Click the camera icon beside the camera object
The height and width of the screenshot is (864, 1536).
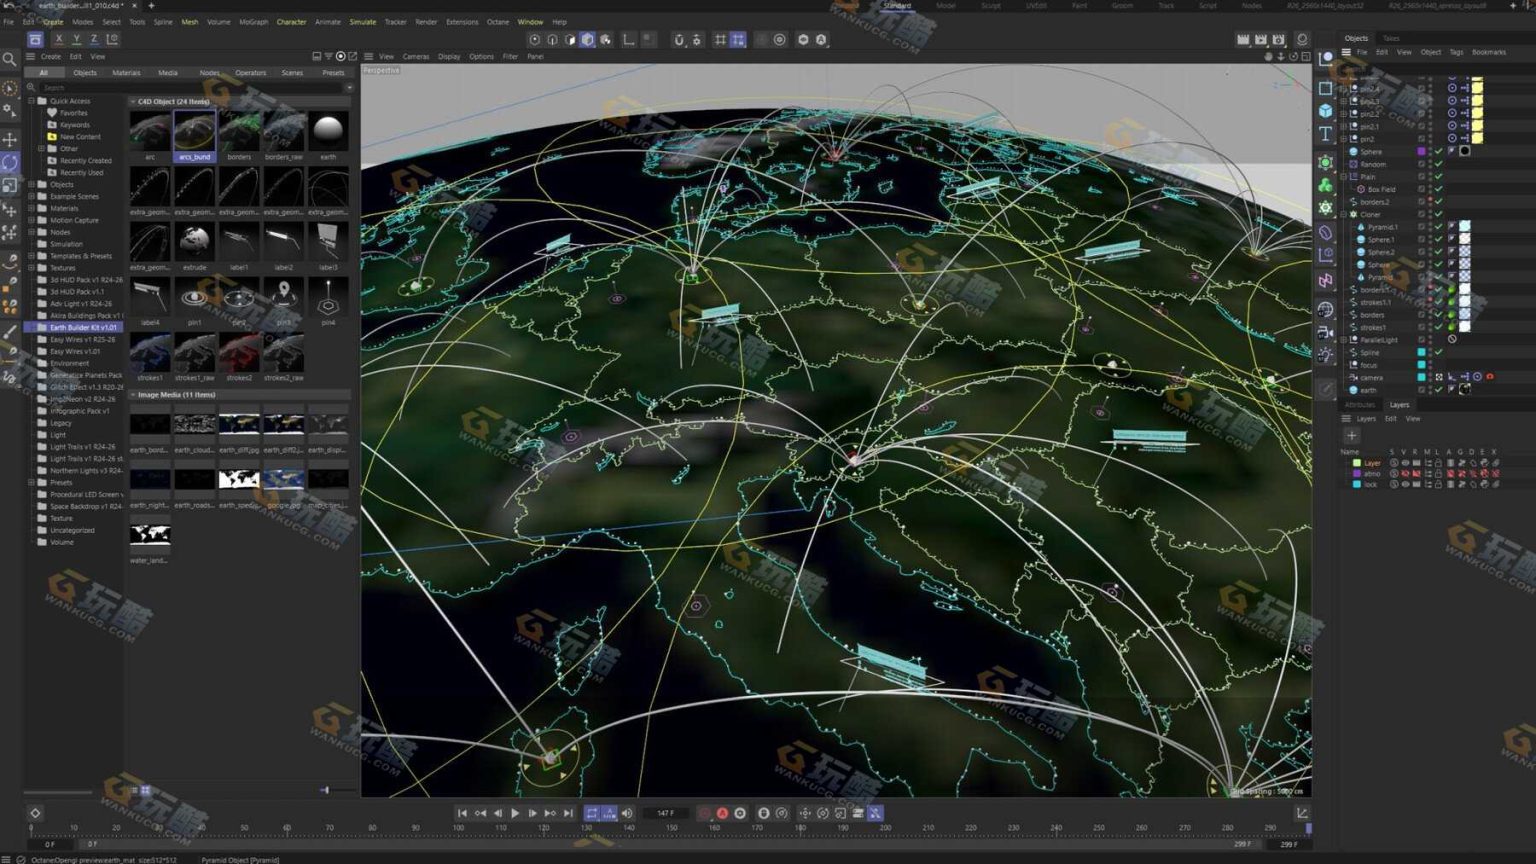[x=1355, y=376]
